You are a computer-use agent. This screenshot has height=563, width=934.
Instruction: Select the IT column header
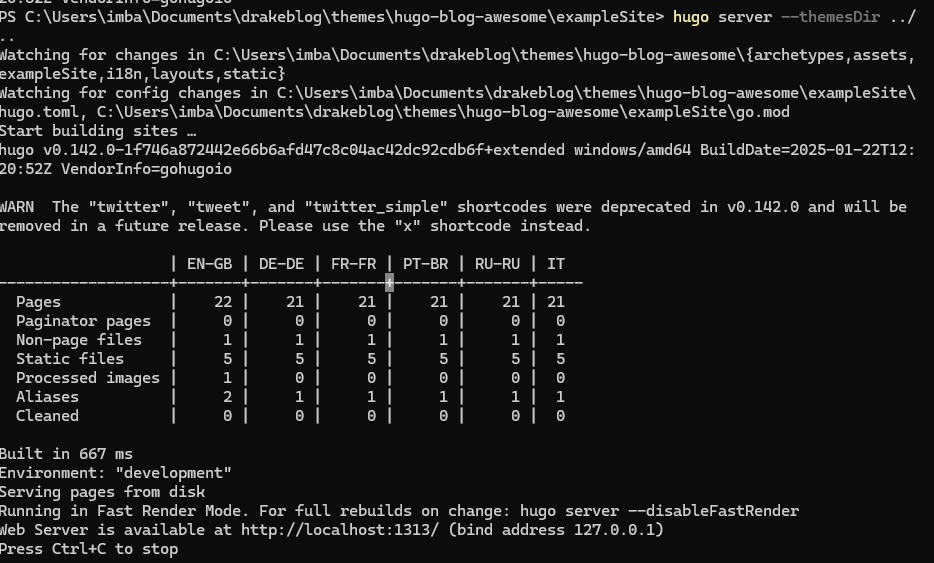(556, 264)
